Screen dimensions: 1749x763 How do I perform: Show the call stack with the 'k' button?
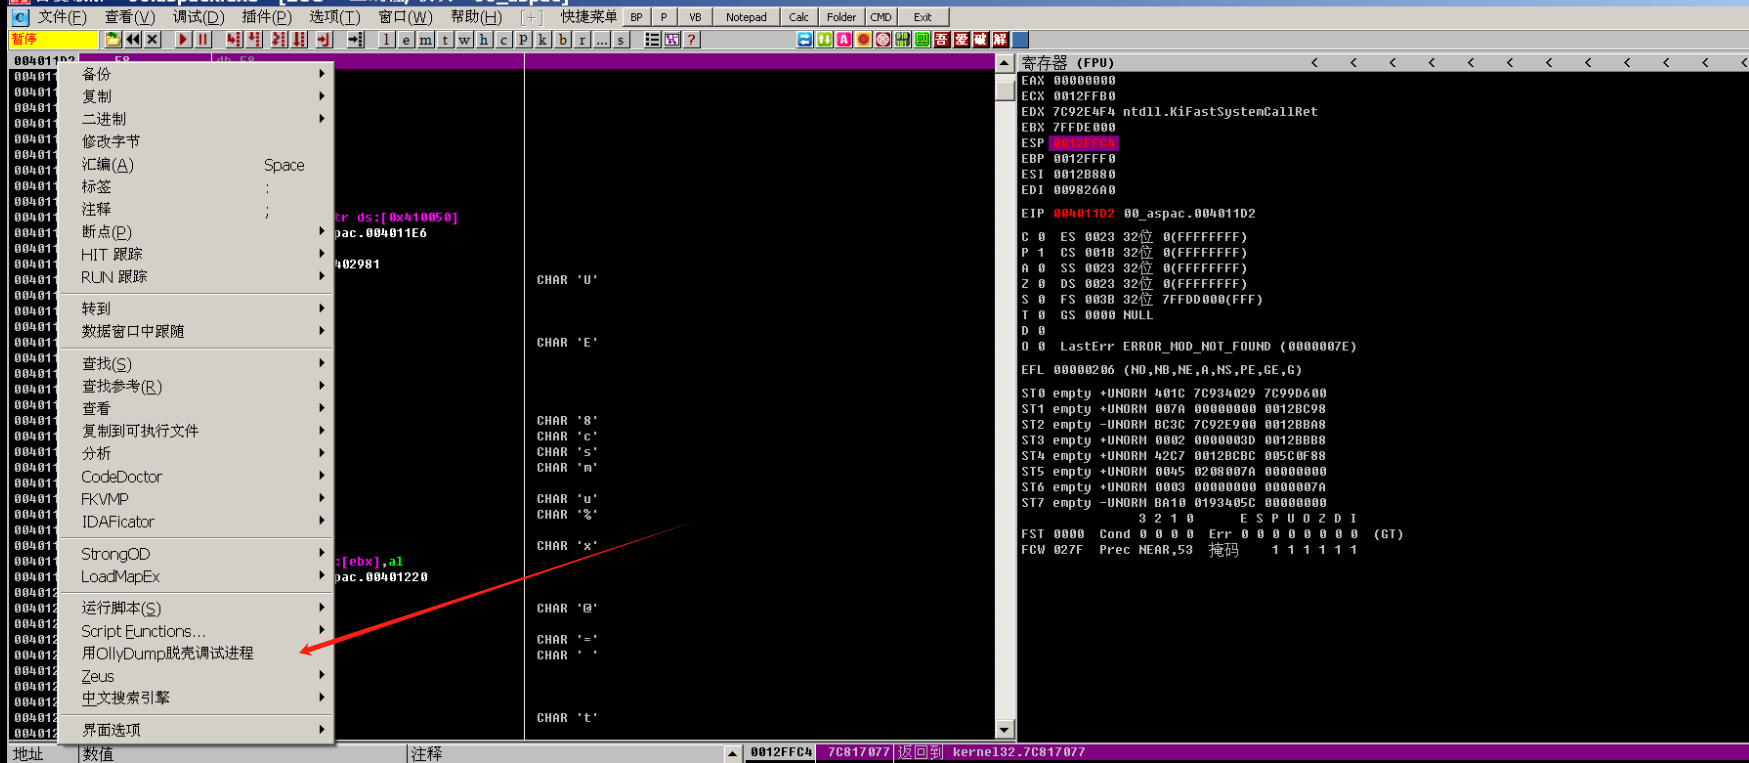[542, 39]
